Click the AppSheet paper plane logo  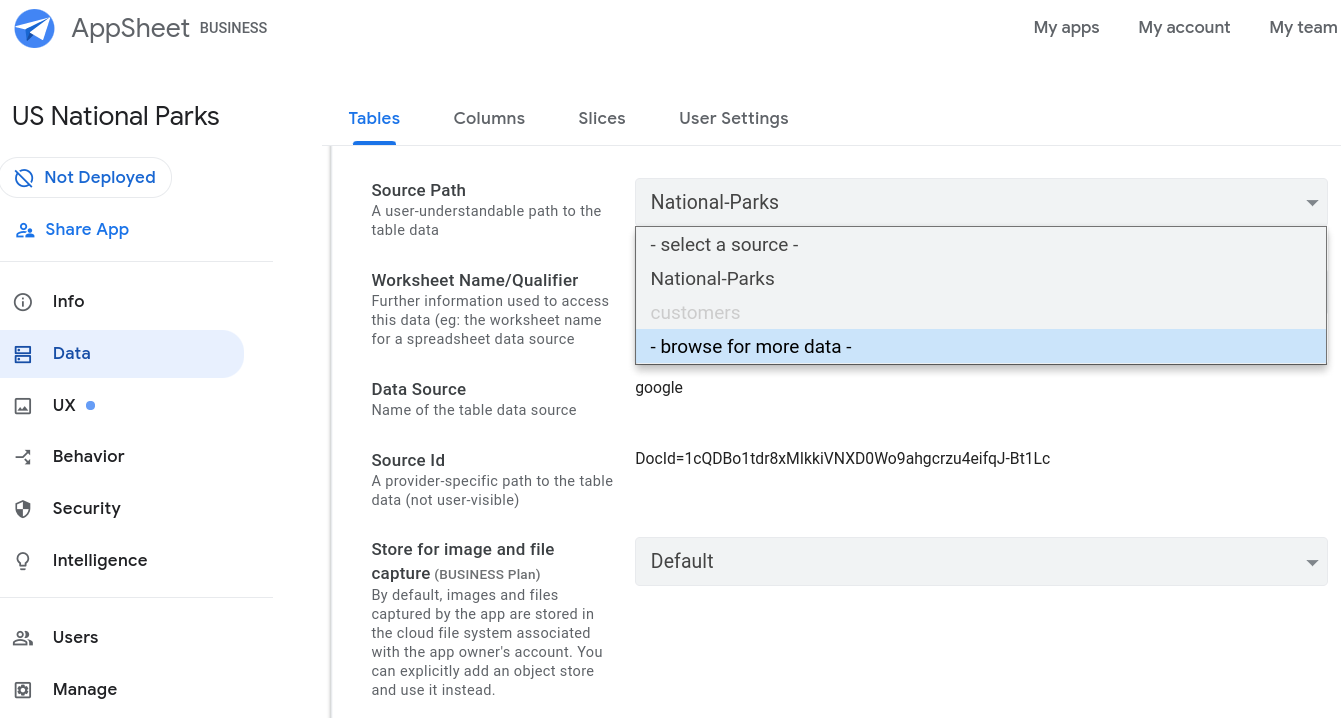pos(33,28)
